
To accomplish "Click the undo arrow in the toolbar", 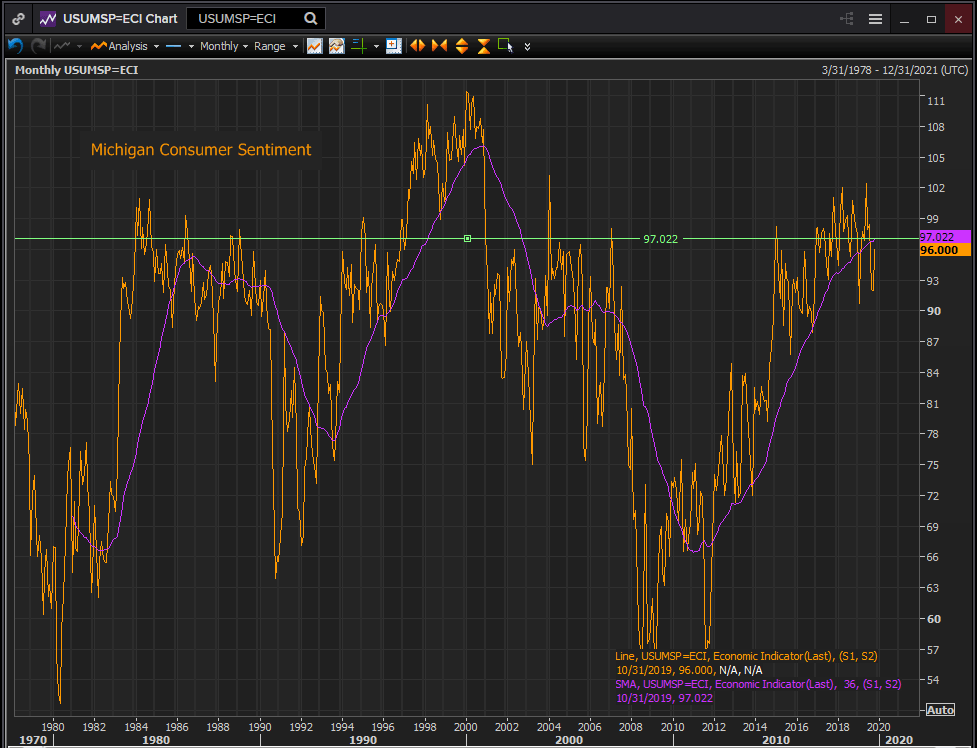I will pyautogui.click(x=15, y=46).
